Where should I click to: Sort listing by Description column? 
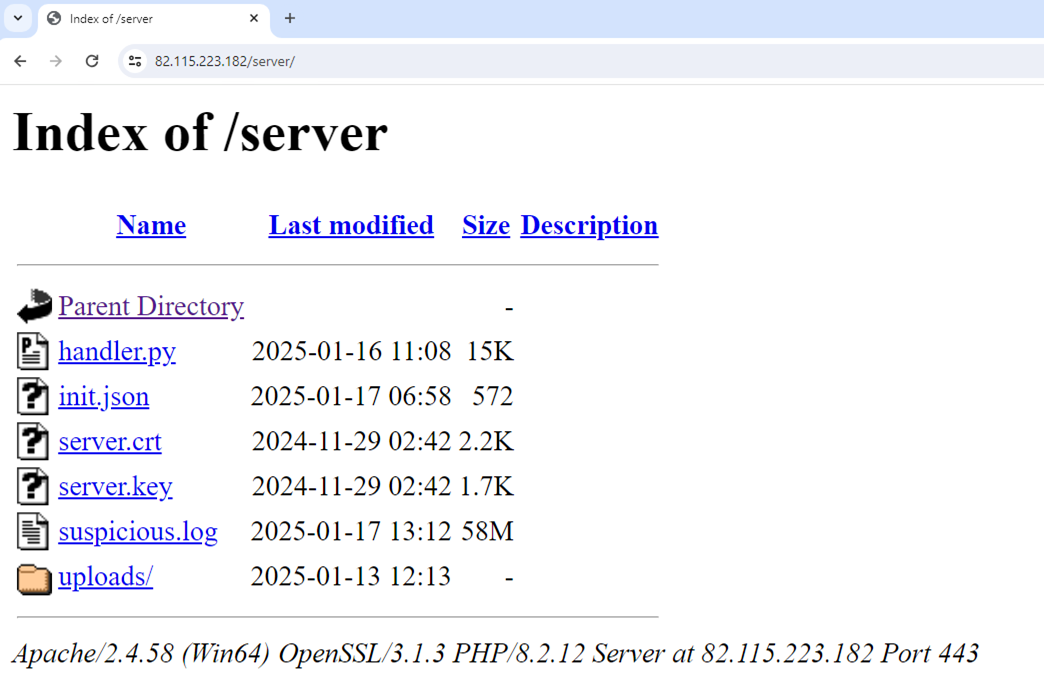click(589, 225)
